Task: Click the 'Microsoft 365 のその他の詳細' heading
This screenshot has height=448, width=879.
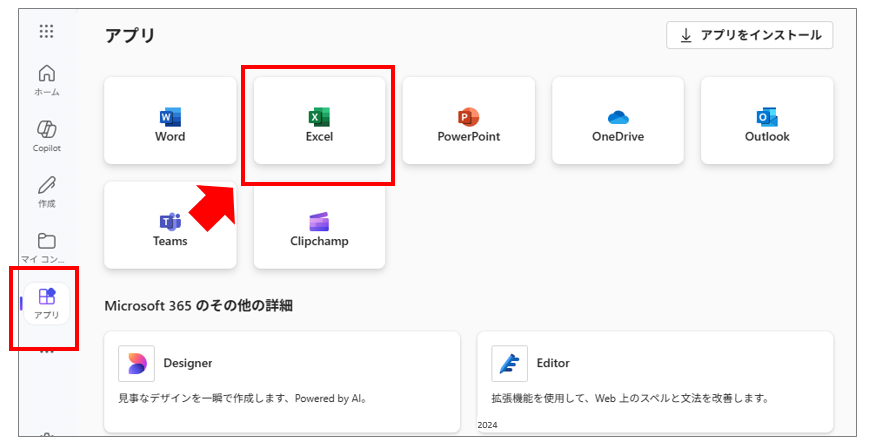Action: [198, 306]
